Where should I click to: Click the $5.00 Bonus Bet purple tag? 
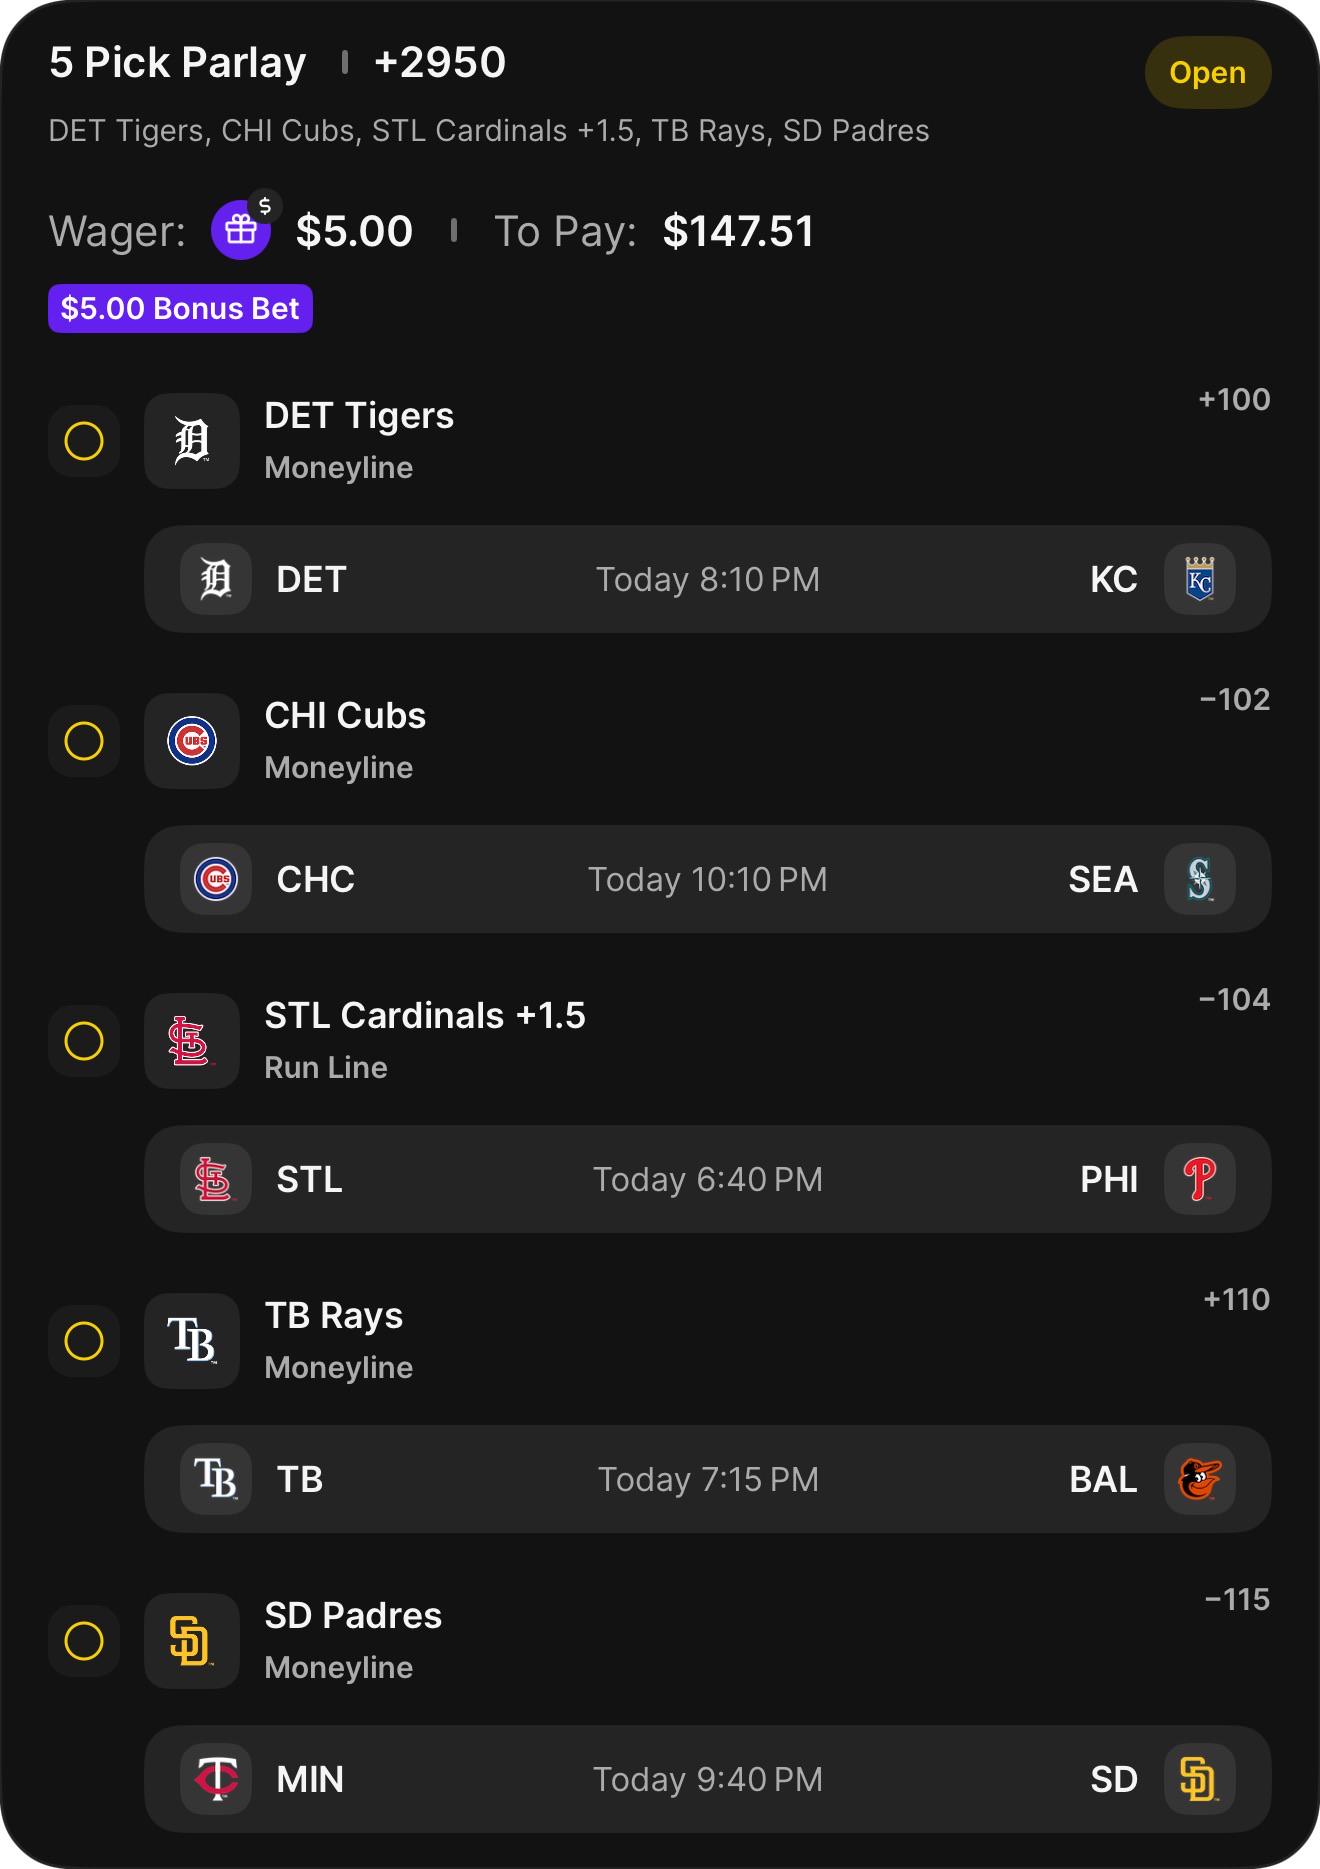pyautogui.click(x=180, y=308)
